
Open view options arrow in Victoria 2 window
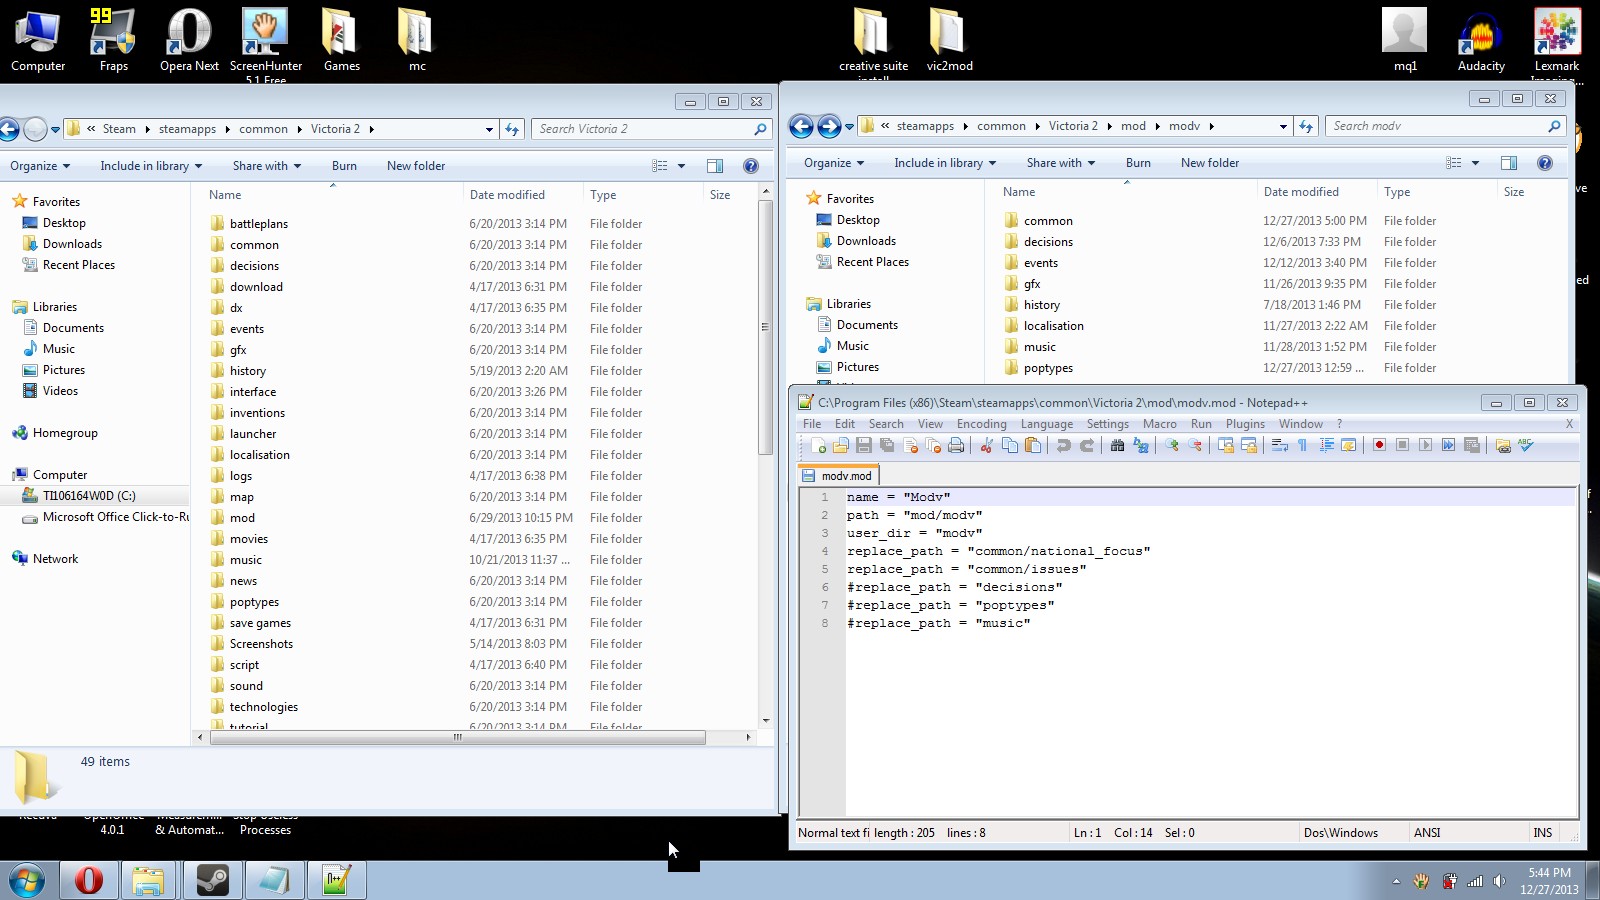tap(682, 166)
